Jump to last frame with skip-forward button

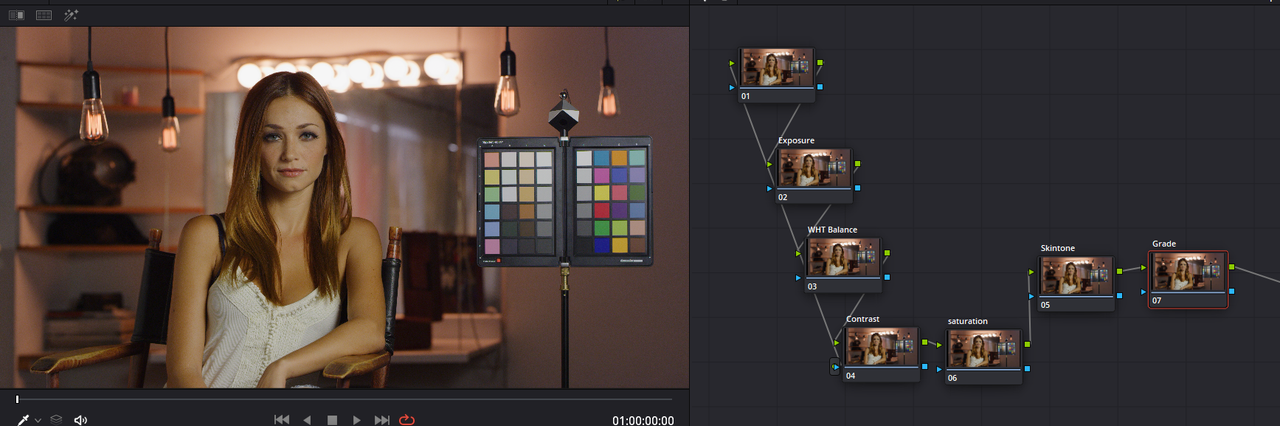(382, 420)
